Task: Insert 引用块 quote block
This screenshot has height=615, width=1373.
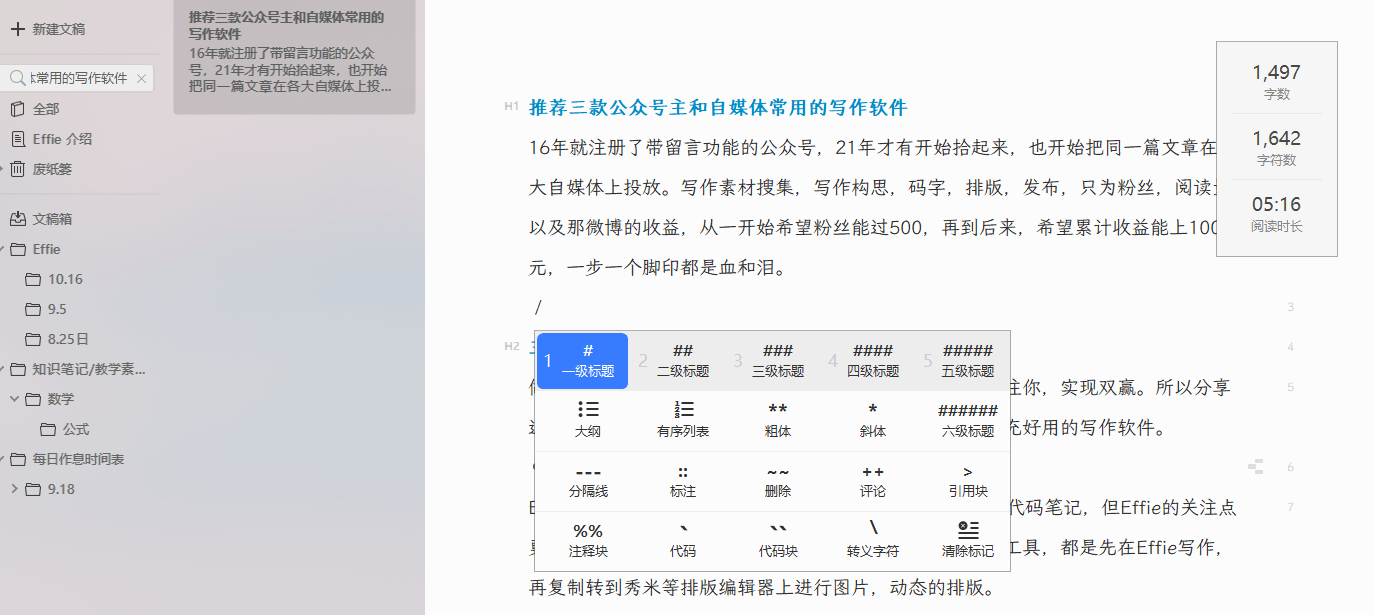Action: click(967, 481)
